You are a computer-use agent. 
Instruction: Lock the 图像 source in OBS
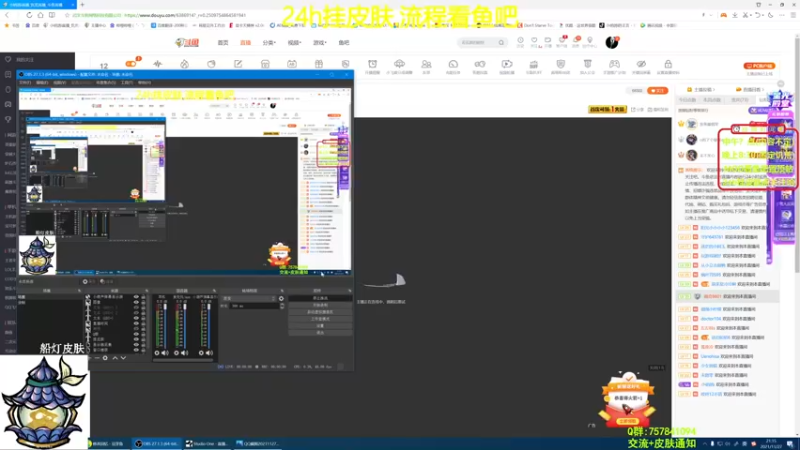(x=143, y=302)
